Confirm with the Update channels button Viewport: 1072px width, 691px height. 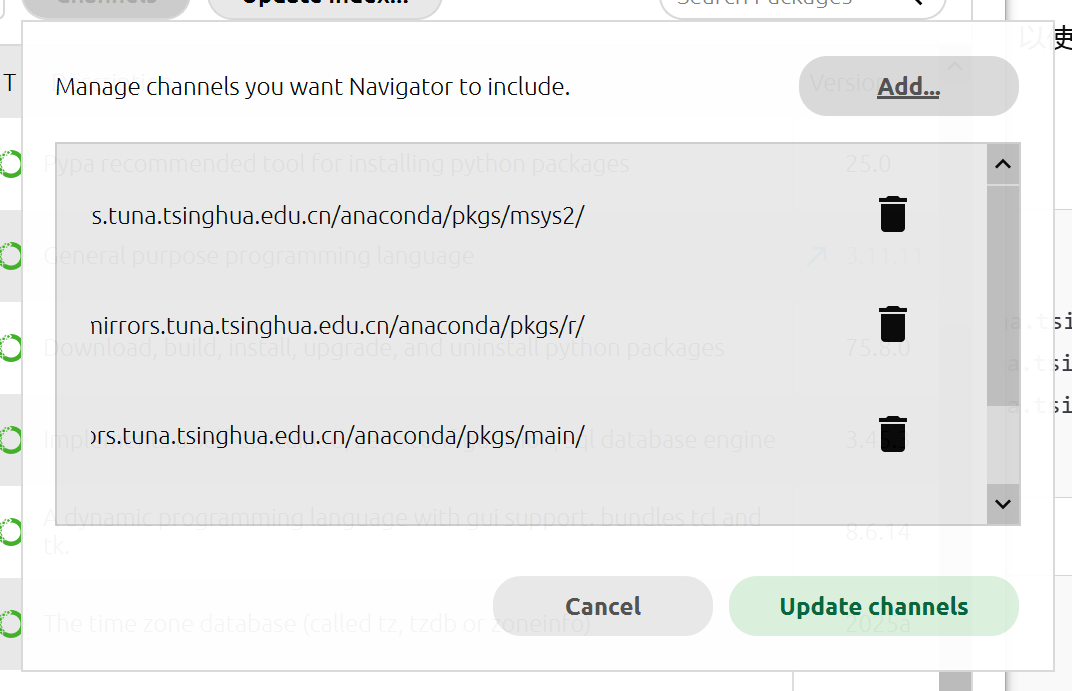tap(873, 606)
